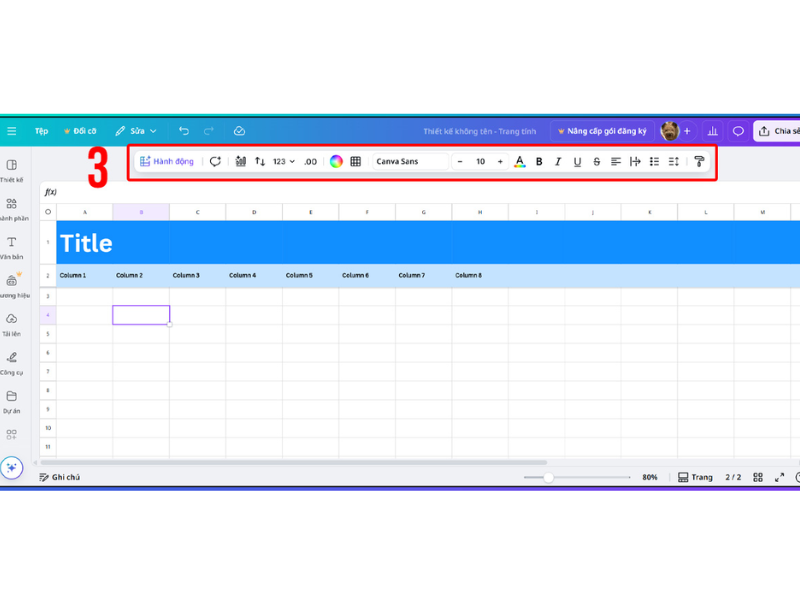Toggle strikethrough formatting
The height and width of the screenshot is (600, 800).
597,161
